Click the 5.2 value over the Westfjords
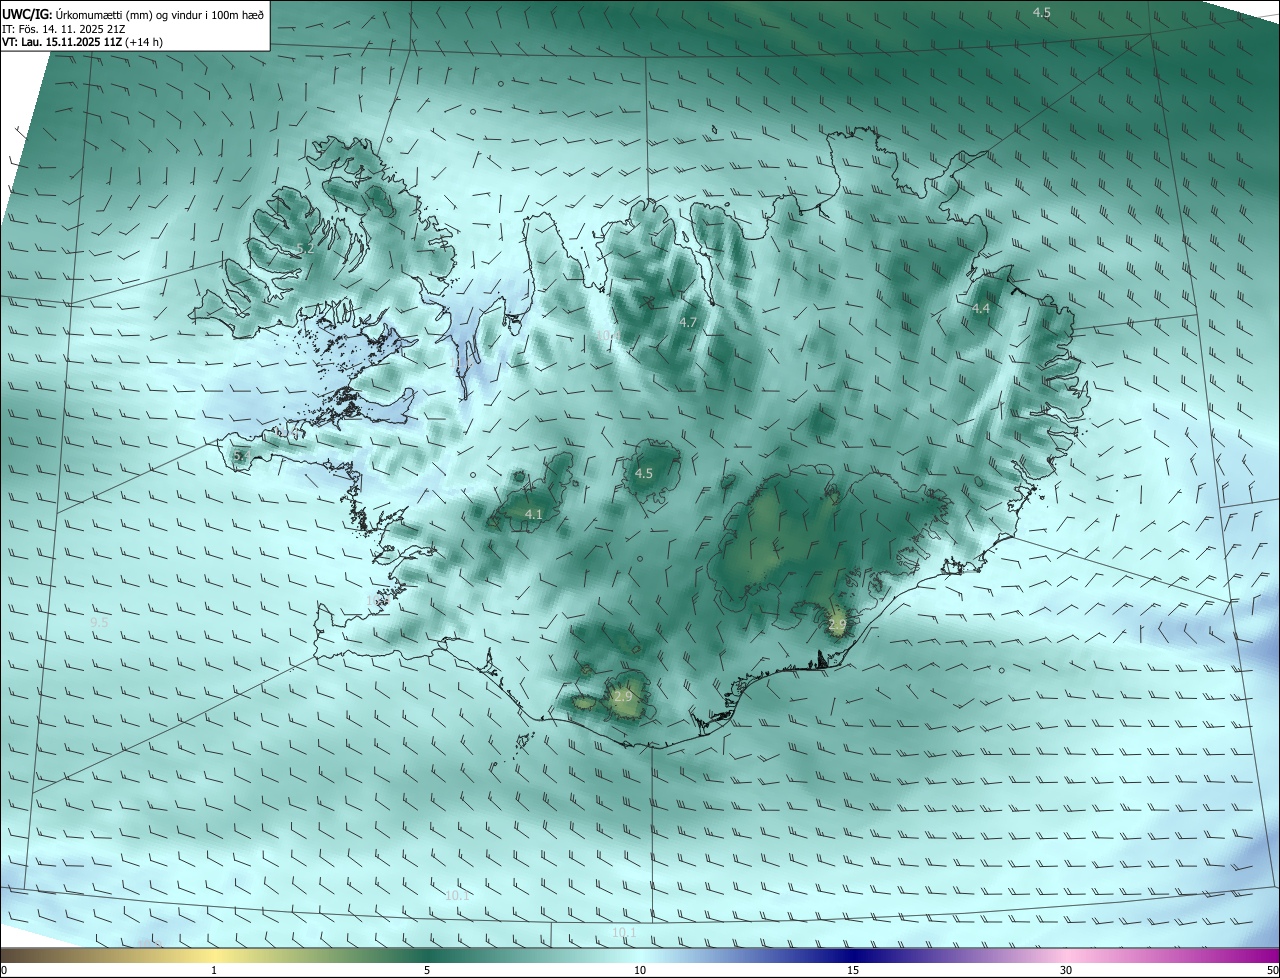This screenshot has height=978, width=1280. [305, 248]
